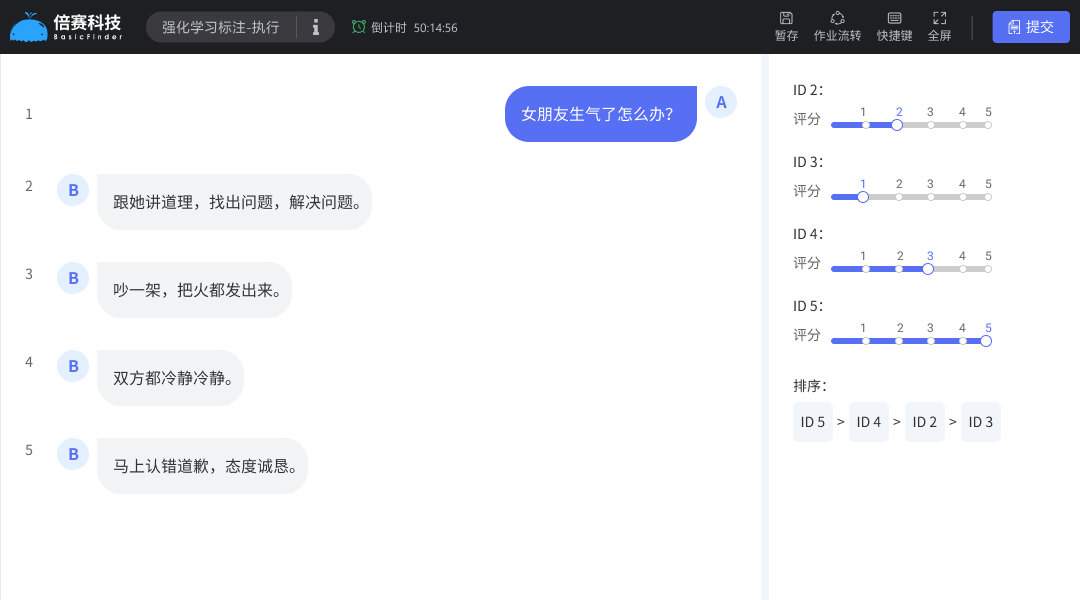1080x600 pixels.
Task: Select the reply 双方都冷静冷静。
Action: tap(170, 378)
